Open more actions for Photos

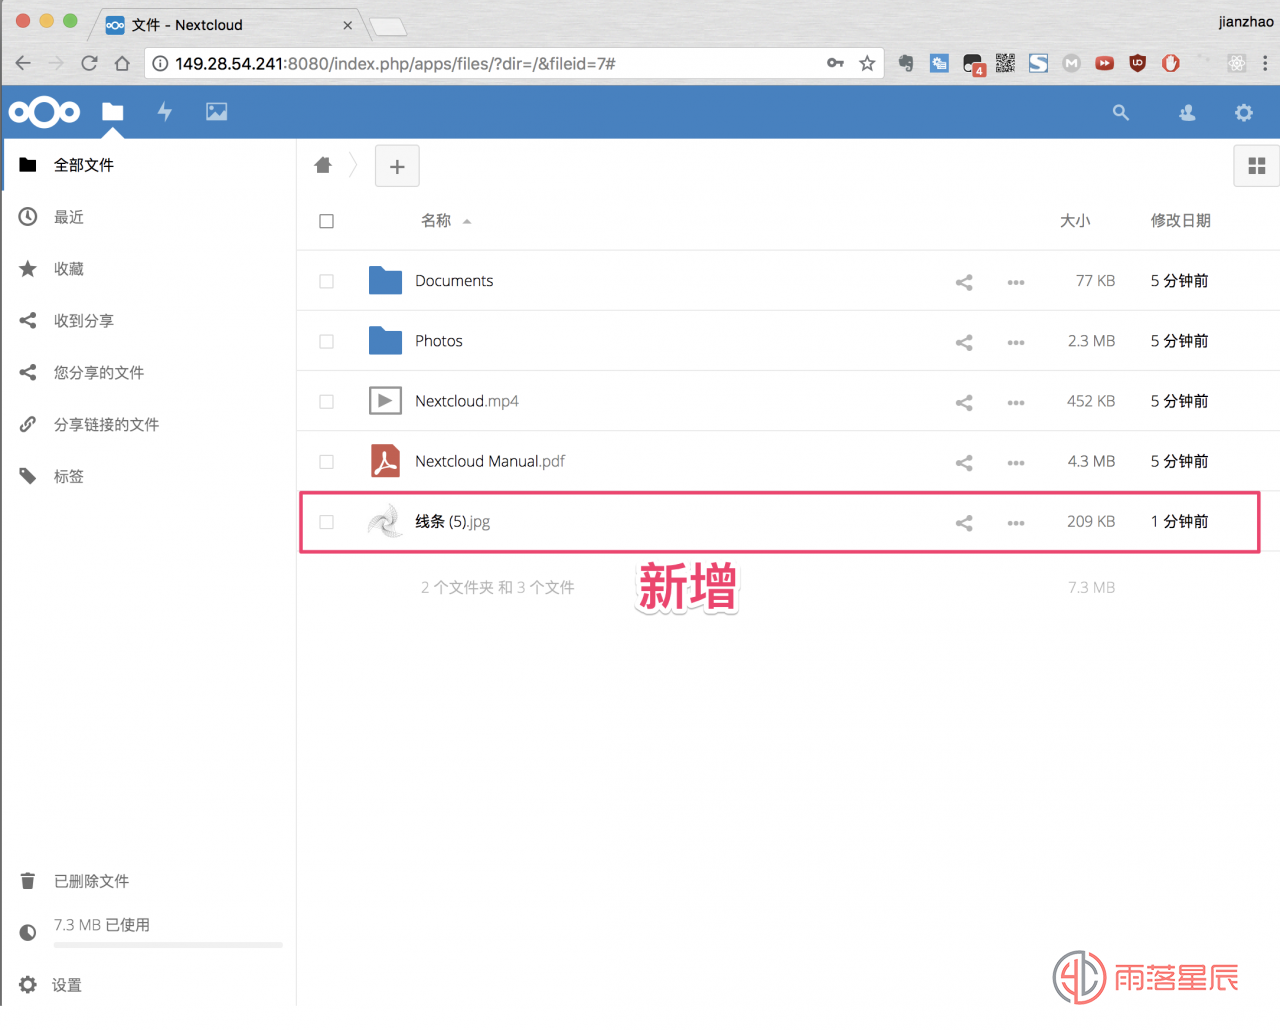point(1016,342)
